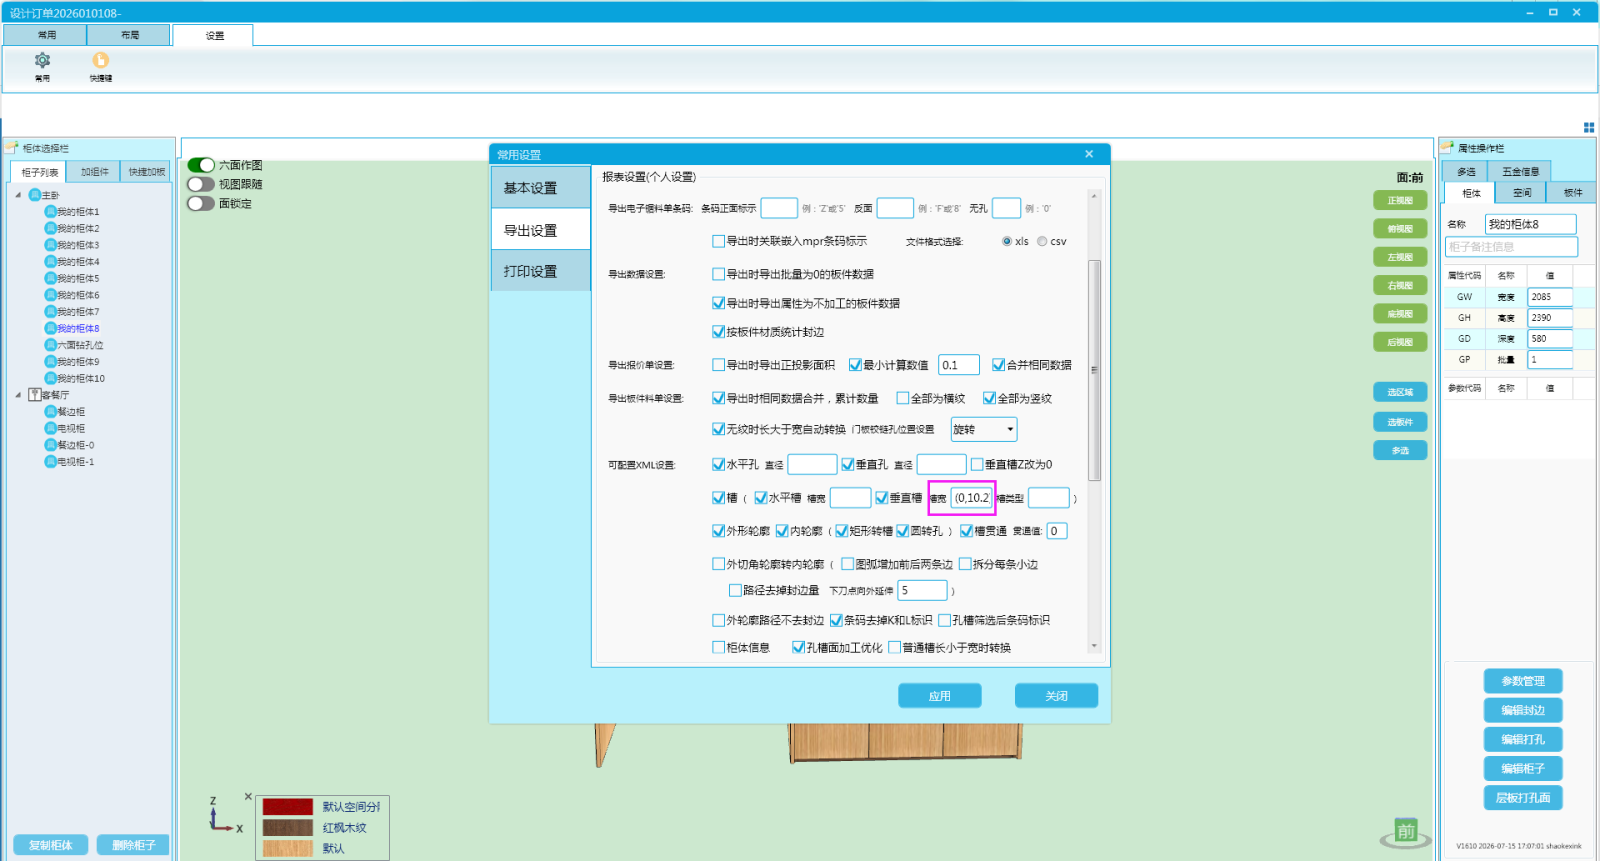This screenshot has width=1600, height=861.
Task: Click the 应用 apply button
Action: (x=940, y=696)
